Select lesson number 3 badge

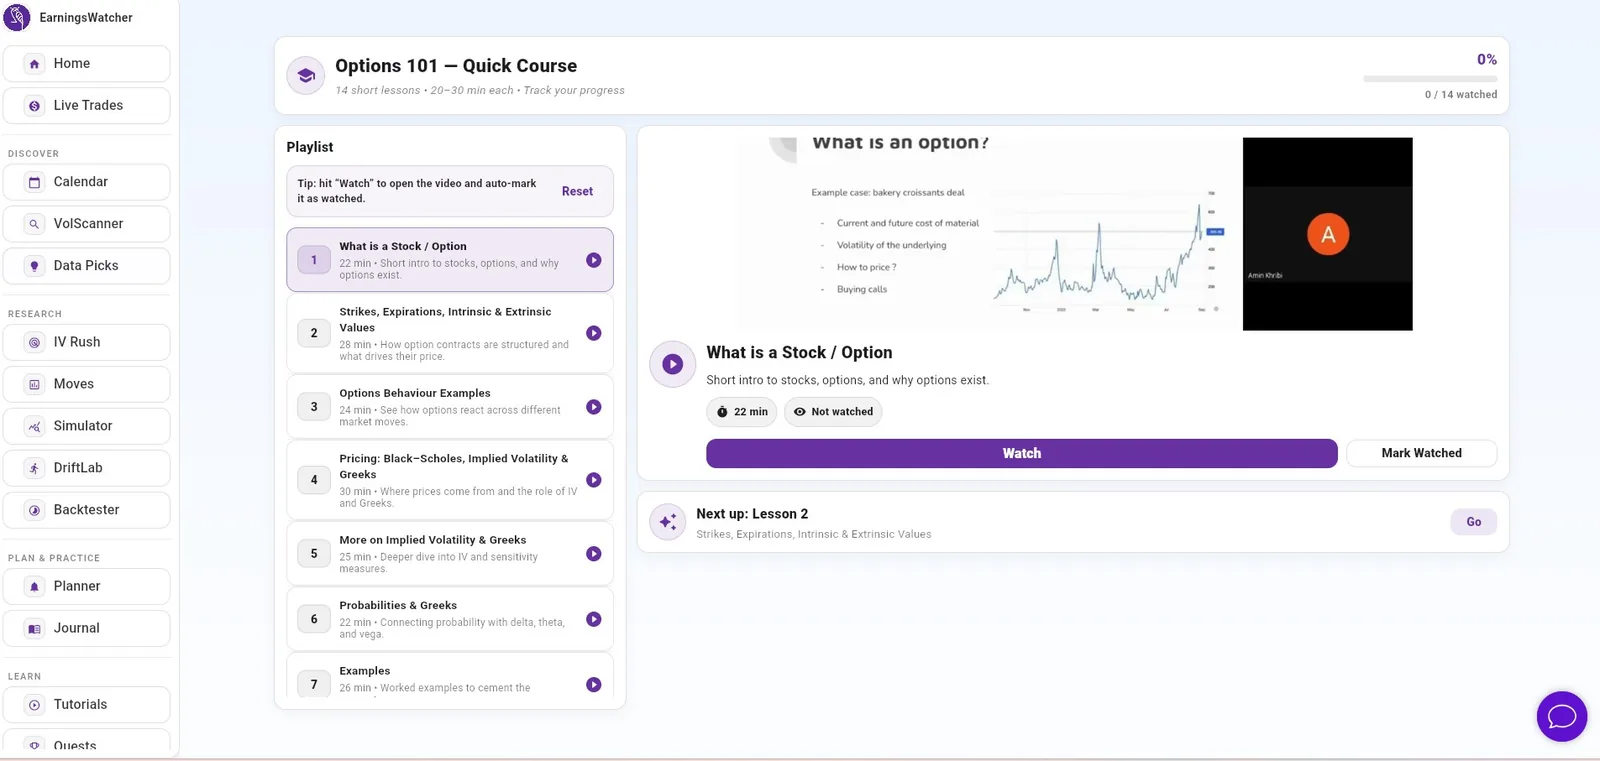pos(314,407)
